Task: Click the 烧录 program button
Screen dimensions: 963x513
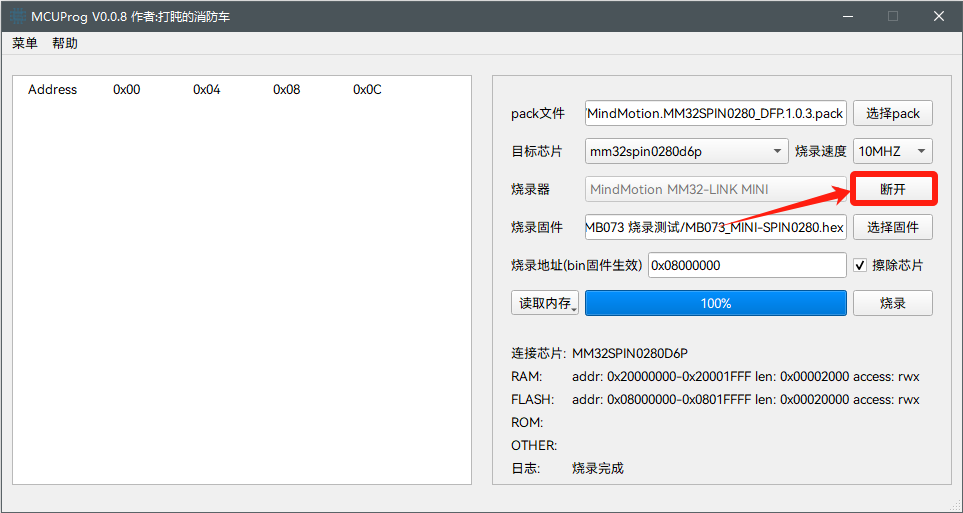Action: point(892,303)
